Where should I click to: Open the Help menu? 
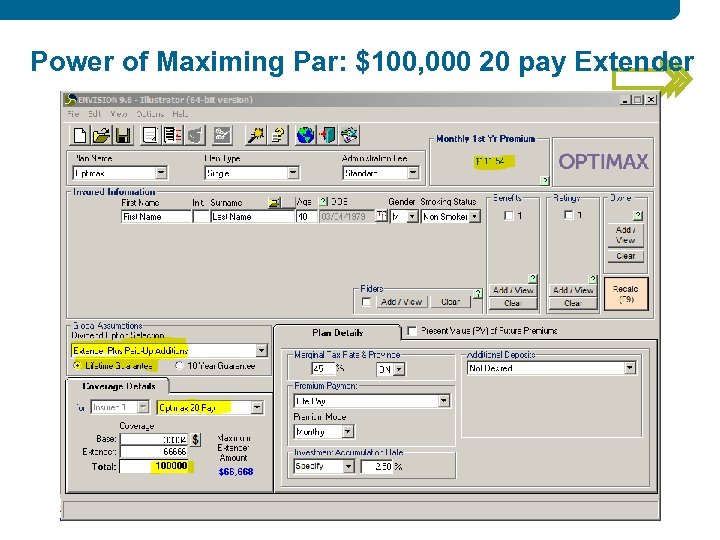pos(180,114)
